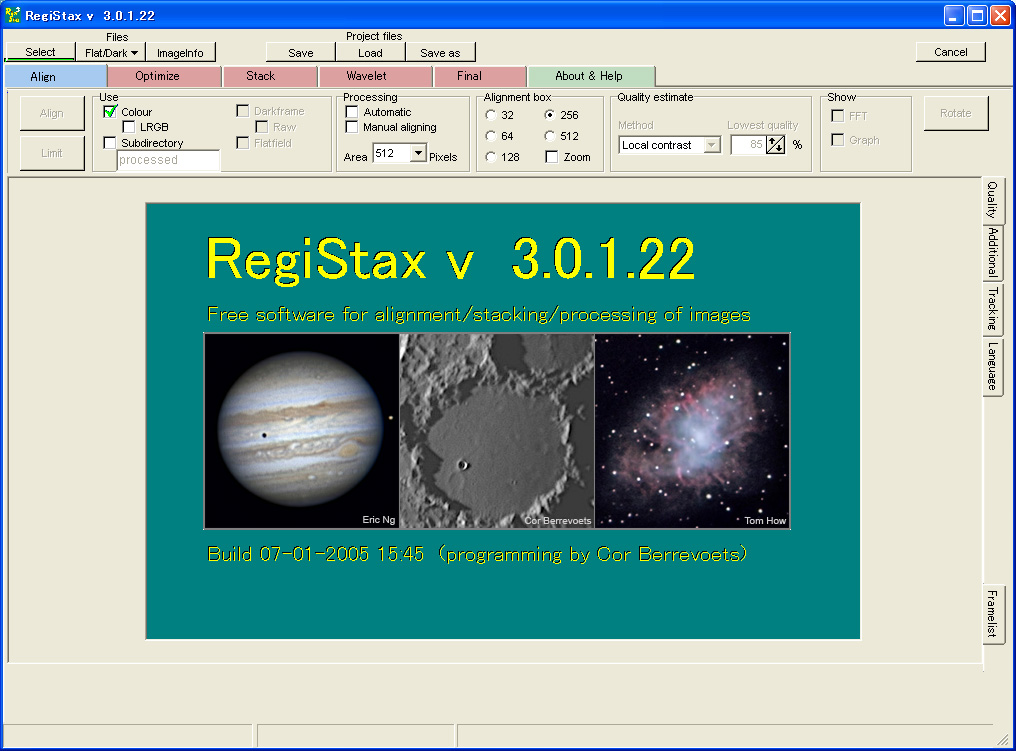Enable Automatic processing checkbox
The width and height of the screenshot is (1016, 751).
click(352, 112)
